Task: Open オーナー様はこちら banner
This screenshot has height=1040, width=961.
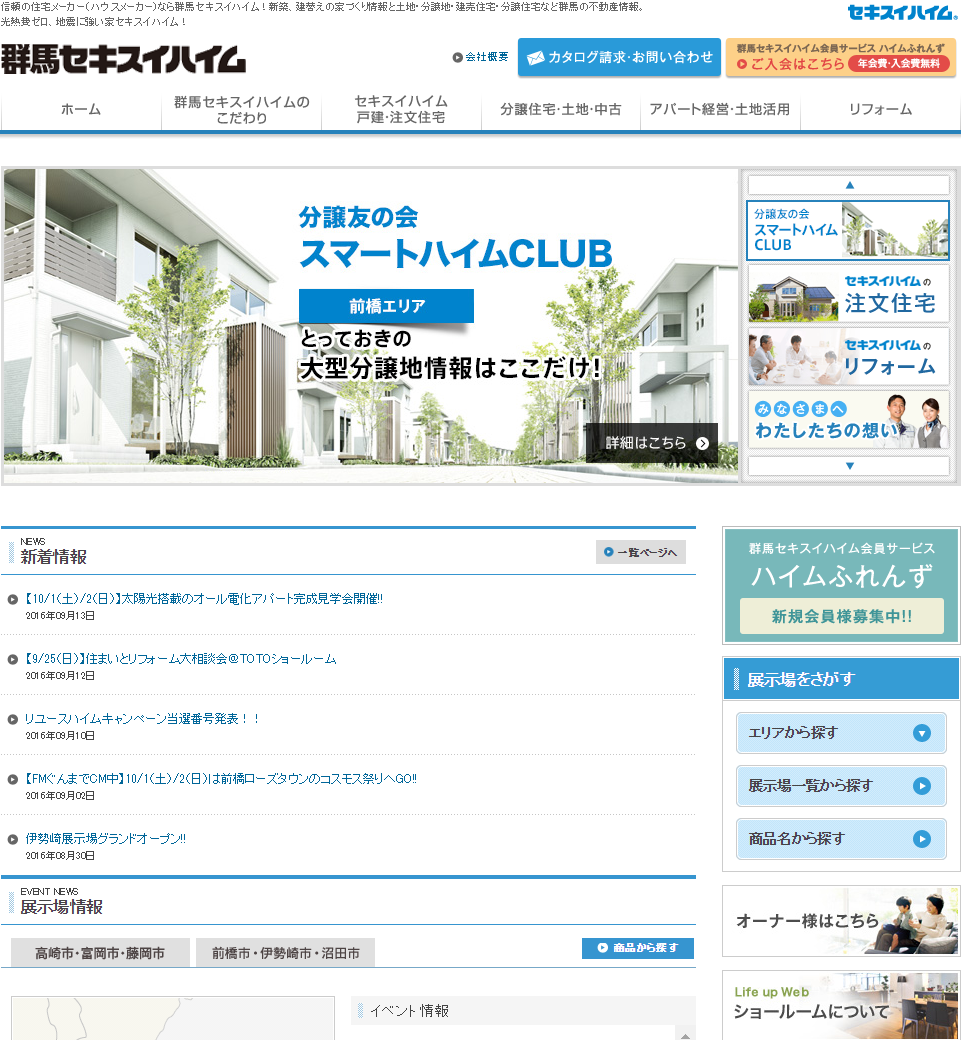Action: pyautogui.click(x=841, y=921)
